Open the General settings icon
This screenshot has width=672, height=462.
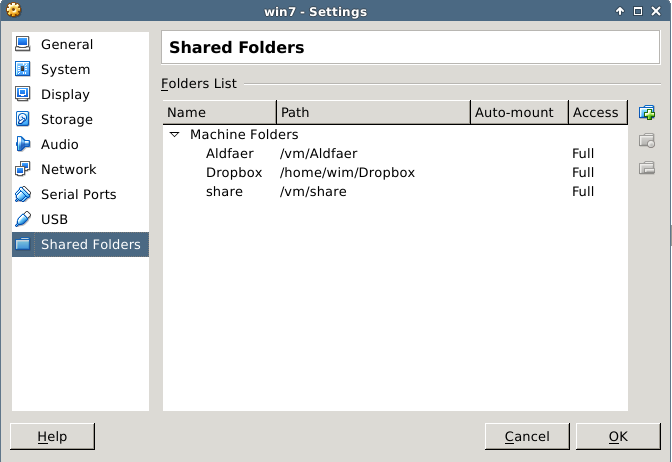[x=23, y=44]
